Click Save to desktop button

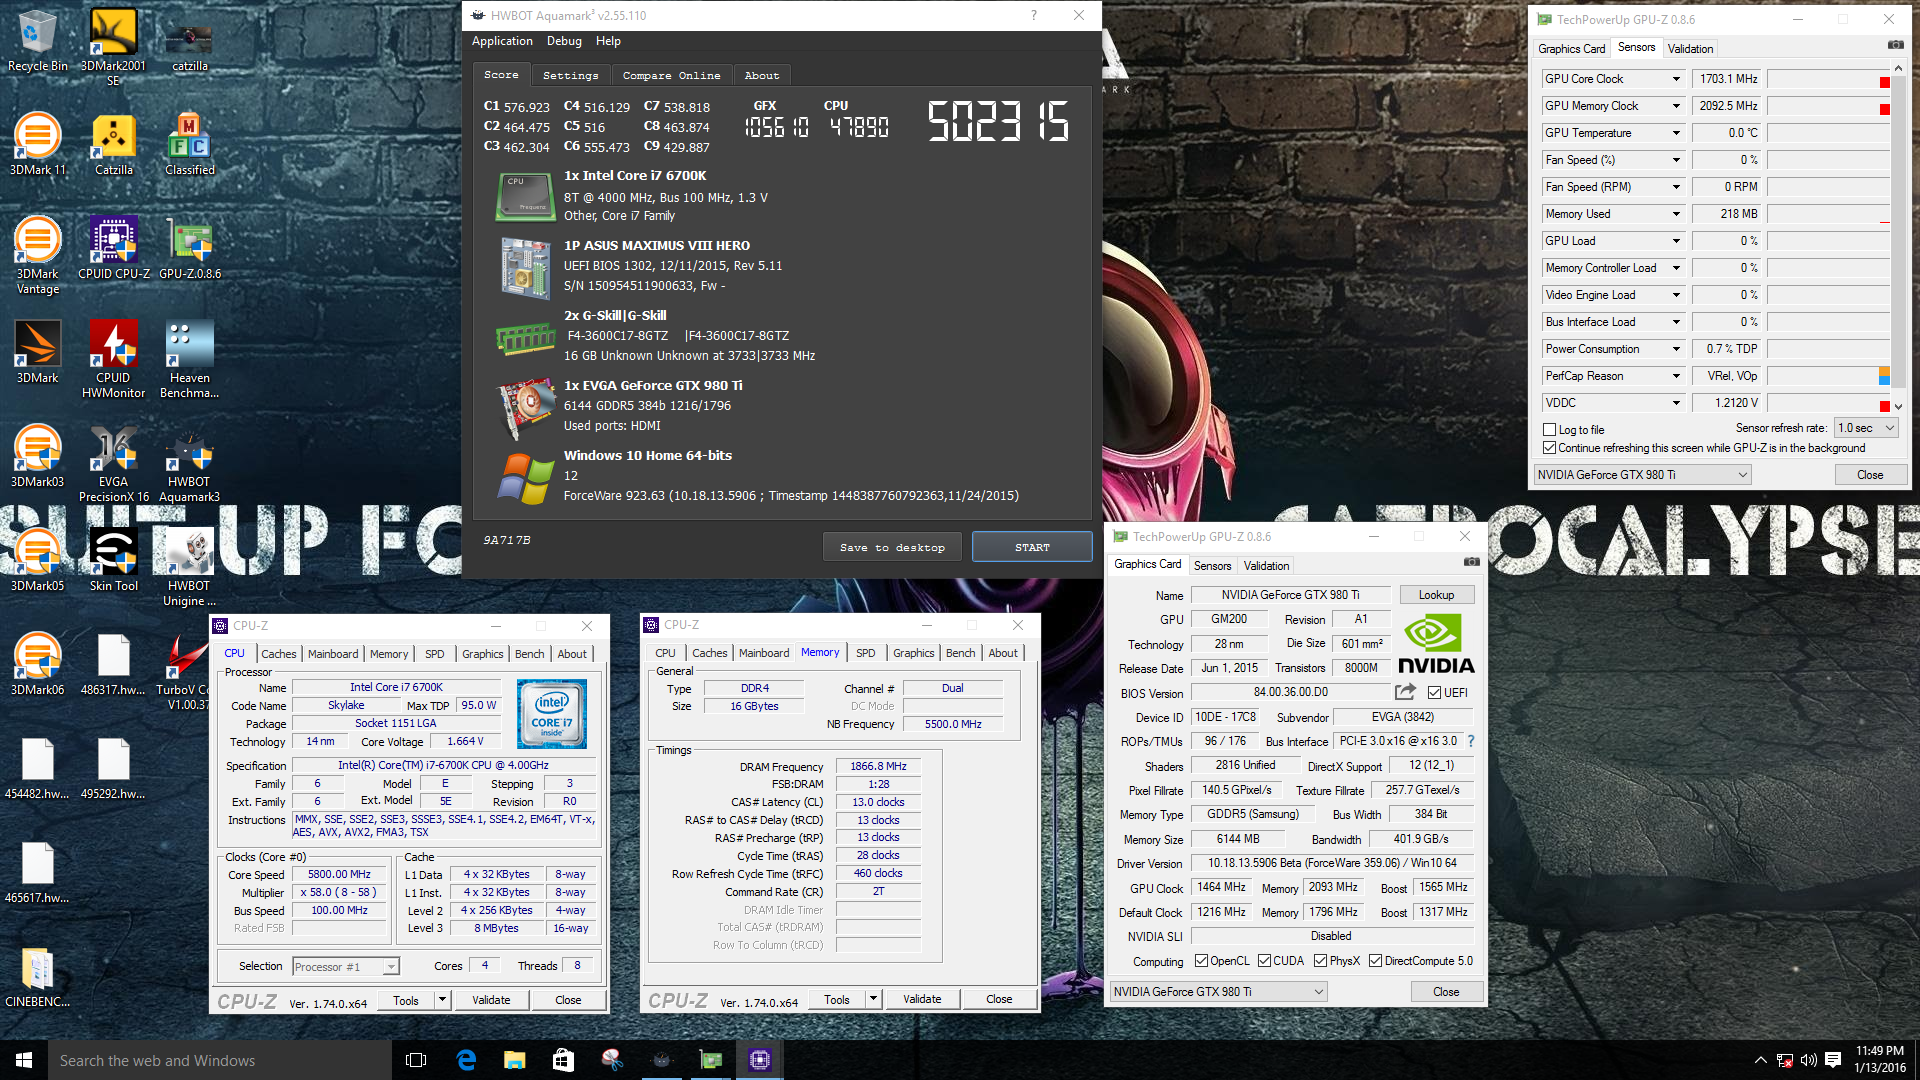pyautogui.click(x=892, y=548)
